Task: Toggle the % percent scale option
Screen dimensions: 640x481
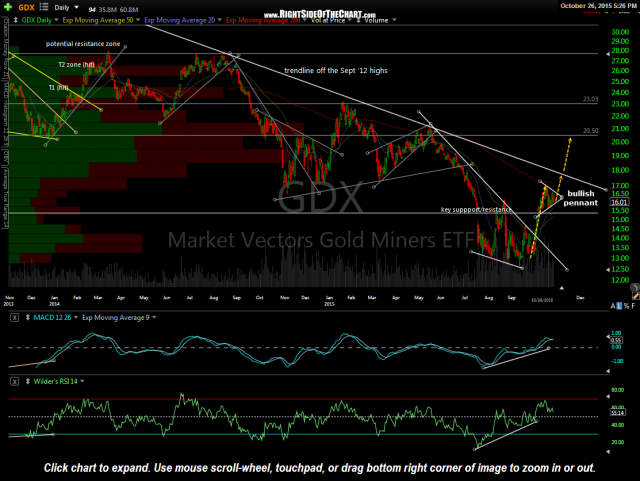Action: click(626, 306)
